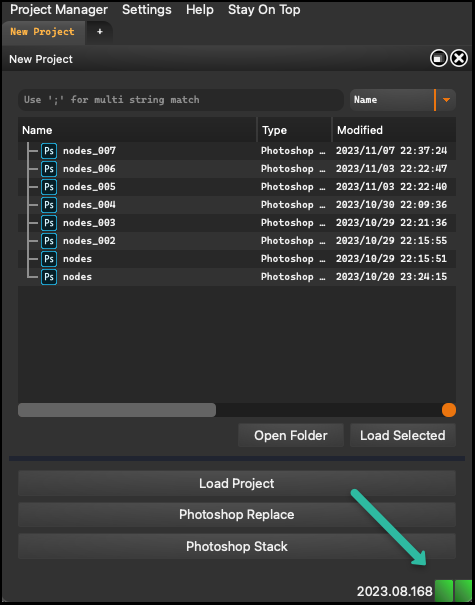
Task: Click the left green status indicator square
Action: point(444,591)
